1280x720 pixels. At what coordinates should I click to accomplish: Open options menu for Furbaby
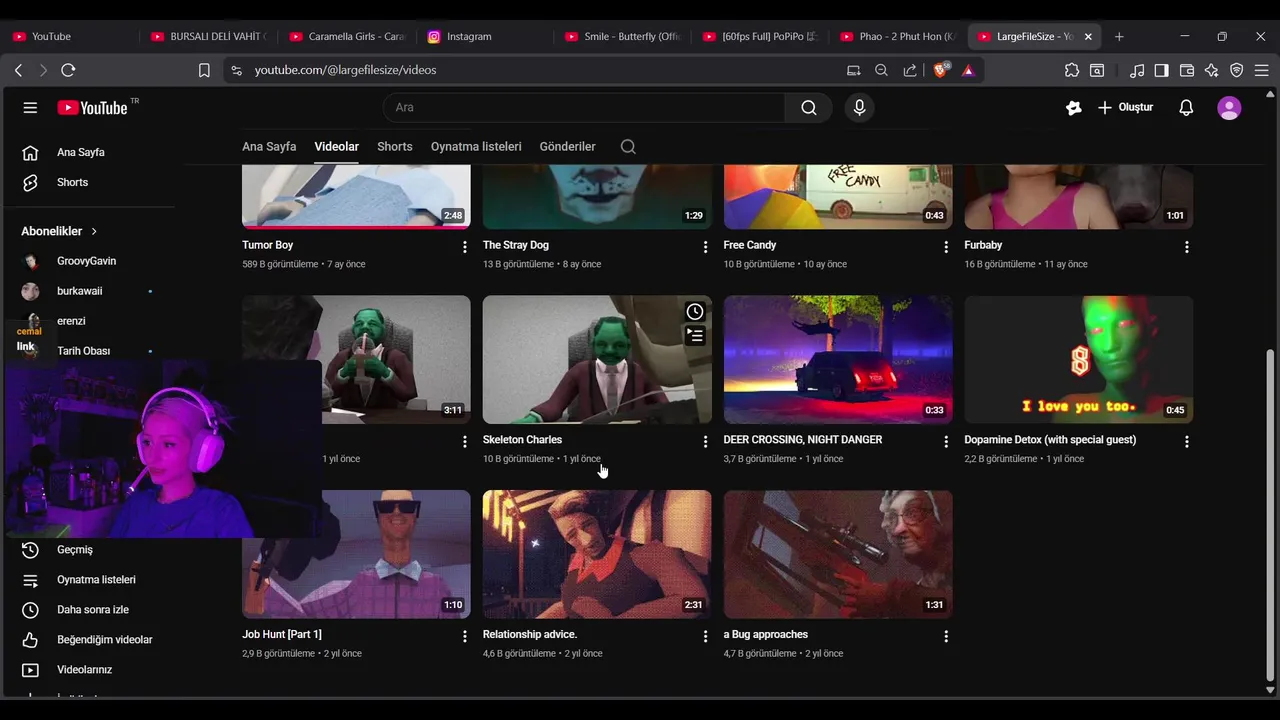pos(1187,247)
